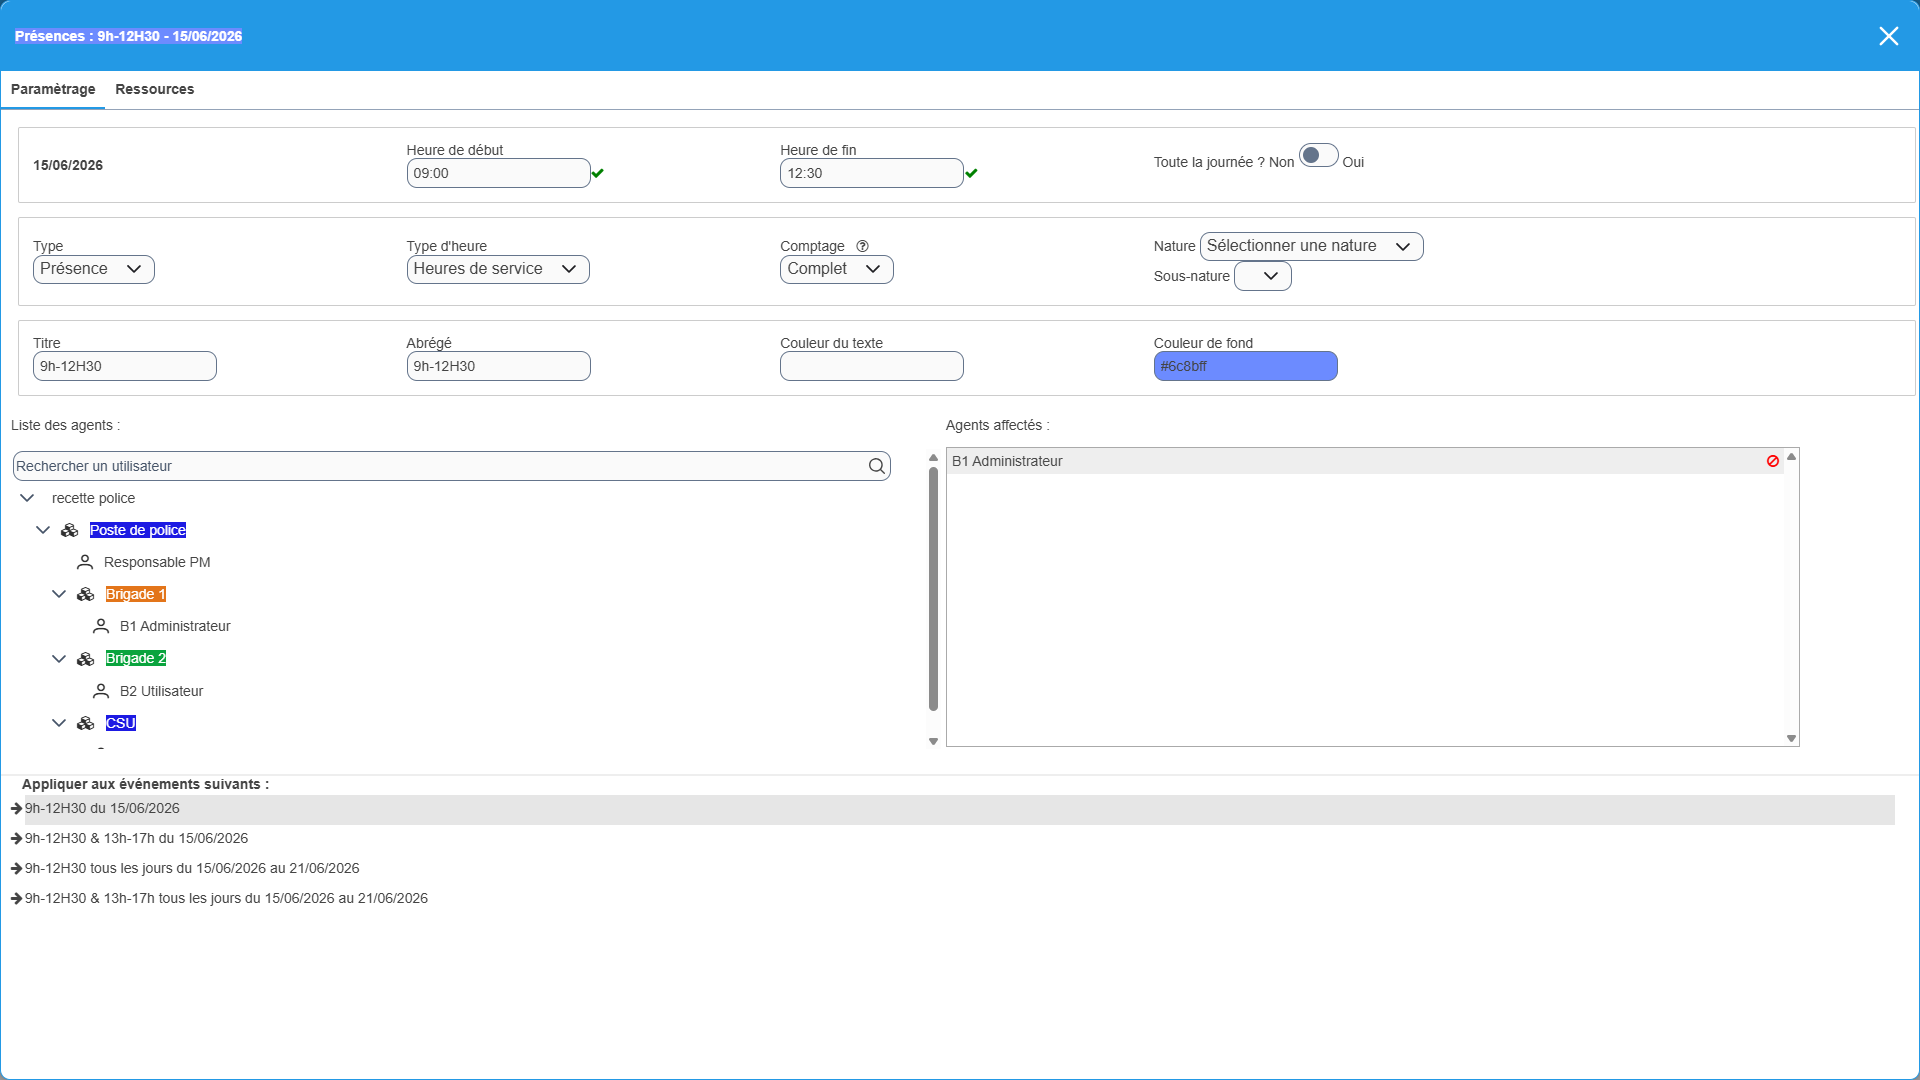Open the Type d'heure dropdown
The width and height of the screenshot is (1920, 1080).
[x=498, y=269]
